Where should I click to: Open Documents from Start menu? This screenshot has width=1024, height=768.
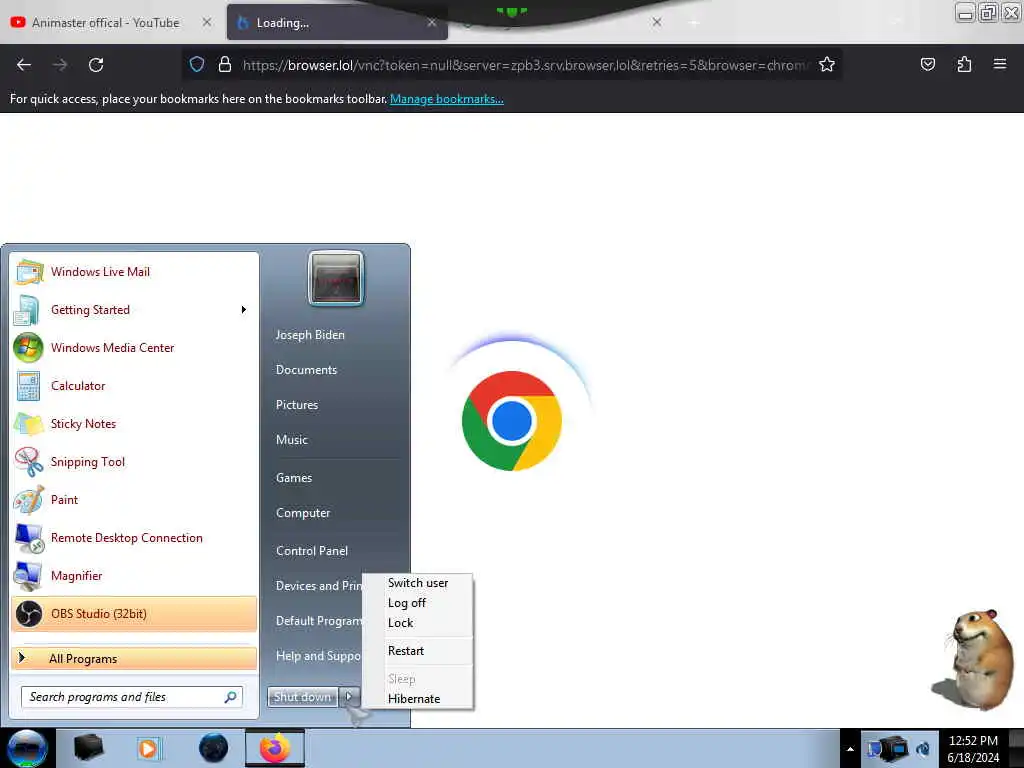pos(306,370)
